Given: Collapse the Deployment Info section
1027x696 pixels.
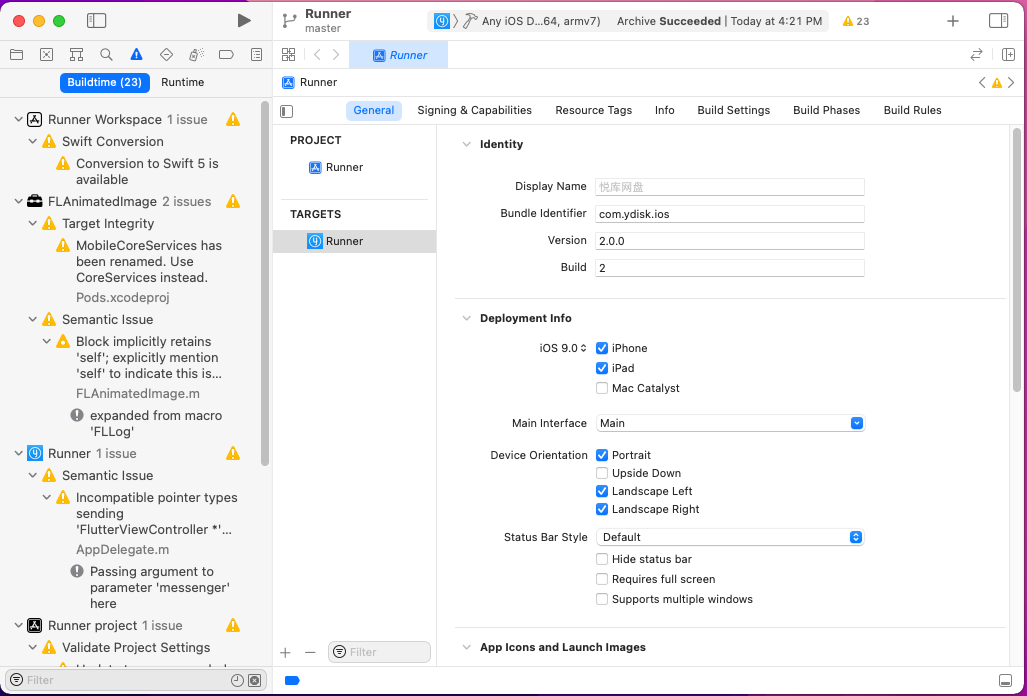Looking at the screenshot, I should tap(465, 318).
